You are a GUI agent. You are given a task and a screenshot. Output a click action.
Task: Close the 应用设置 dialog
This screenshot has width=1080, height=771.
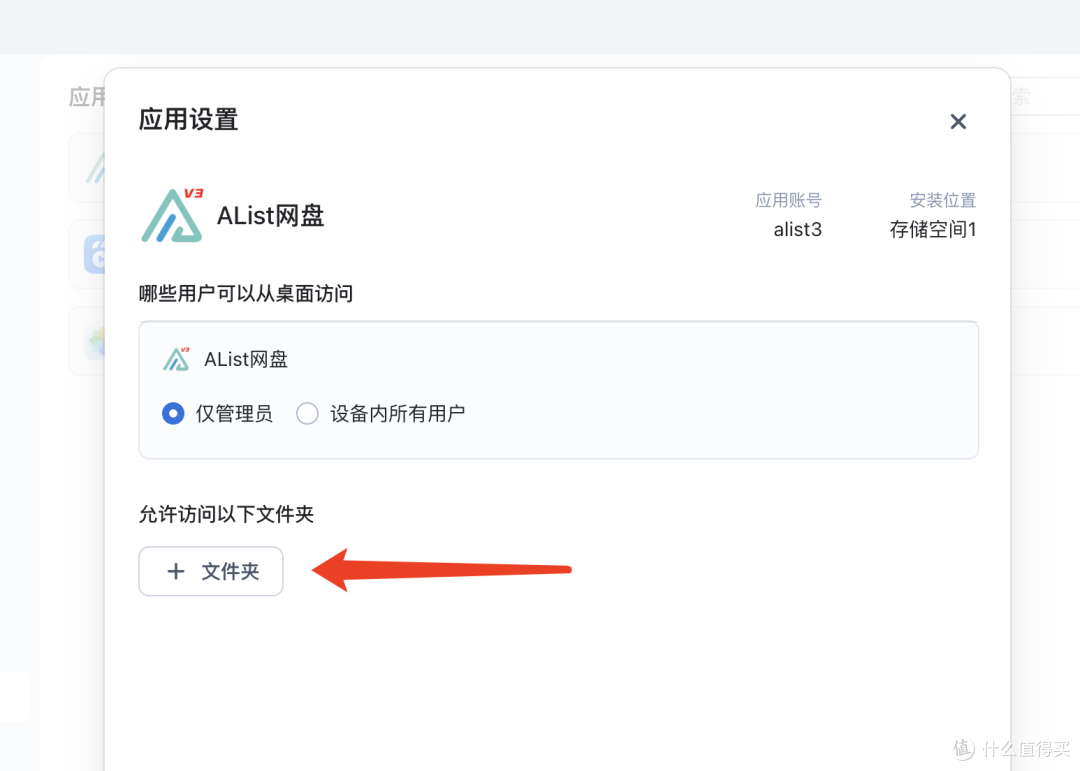pyautogui.click(x=958, y=121)
